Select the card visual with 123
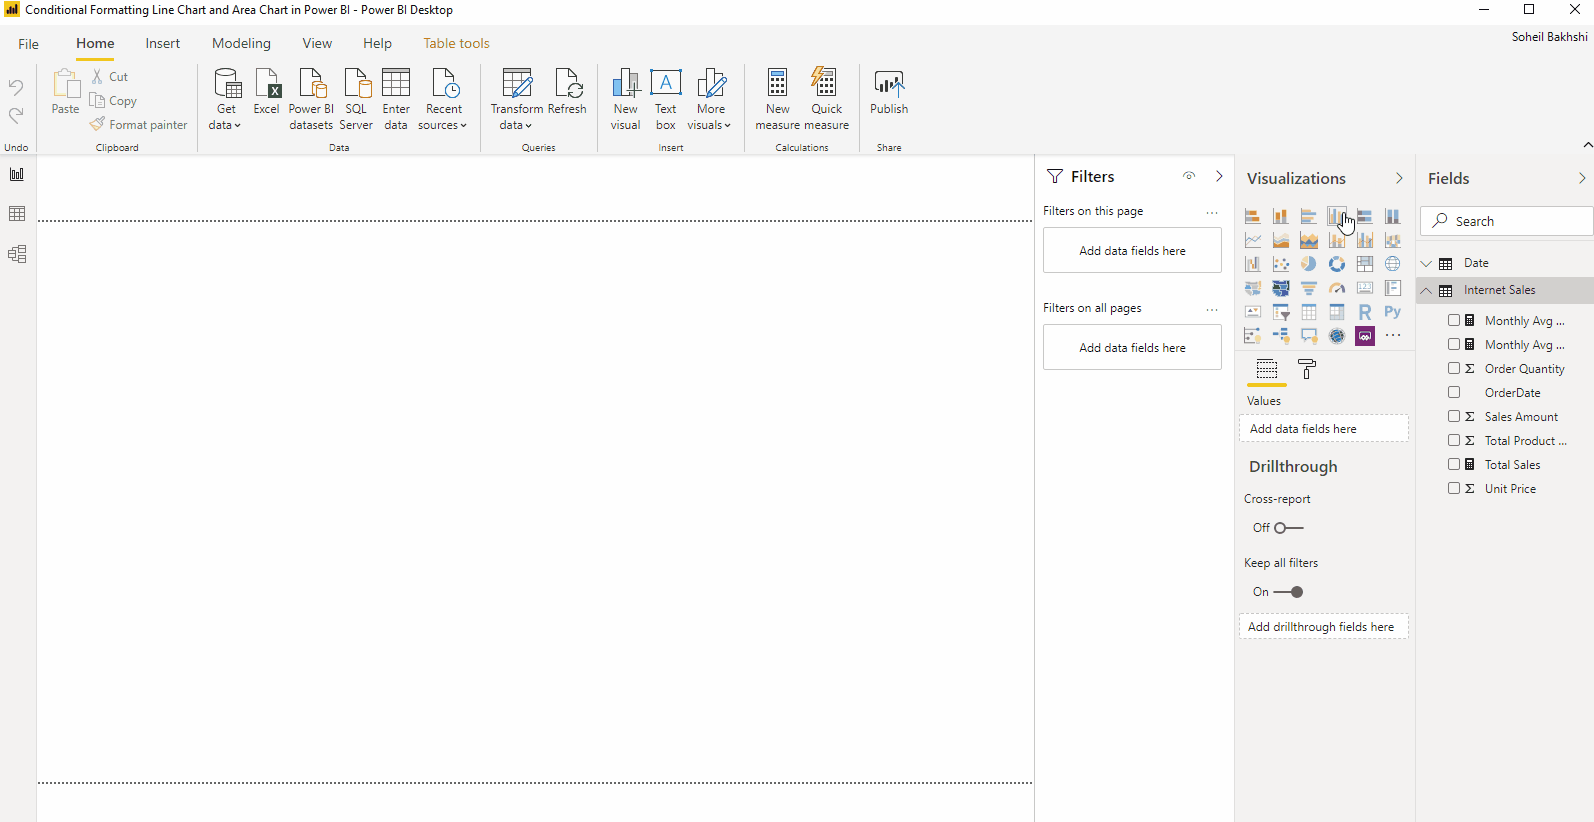This screenshot has width=1594, height=822. click(x=1364, y=288)
